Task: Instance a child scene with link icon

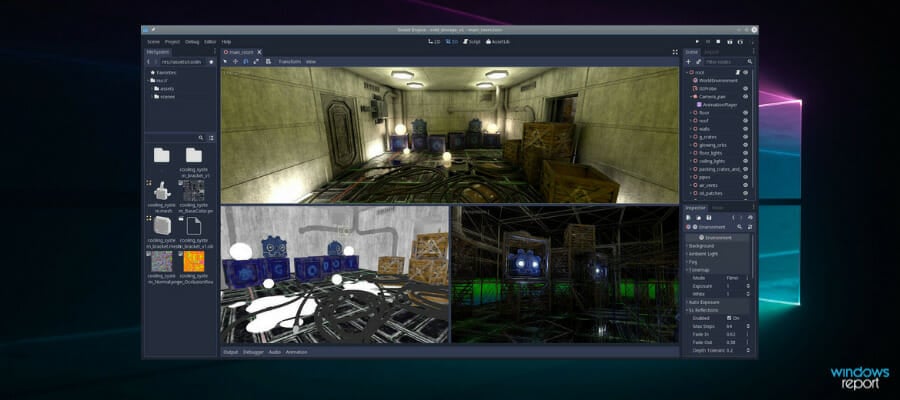Action: 699,61
